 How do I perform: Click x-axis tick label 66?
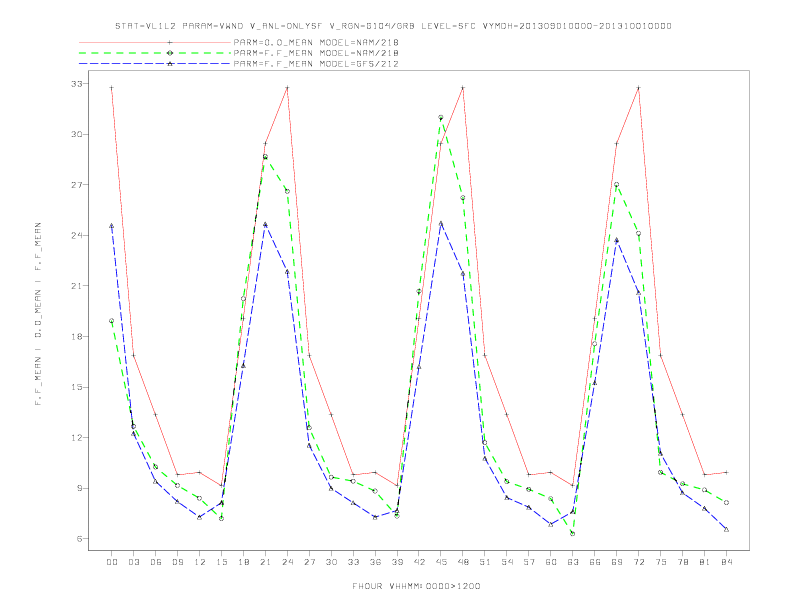point(595,562)
